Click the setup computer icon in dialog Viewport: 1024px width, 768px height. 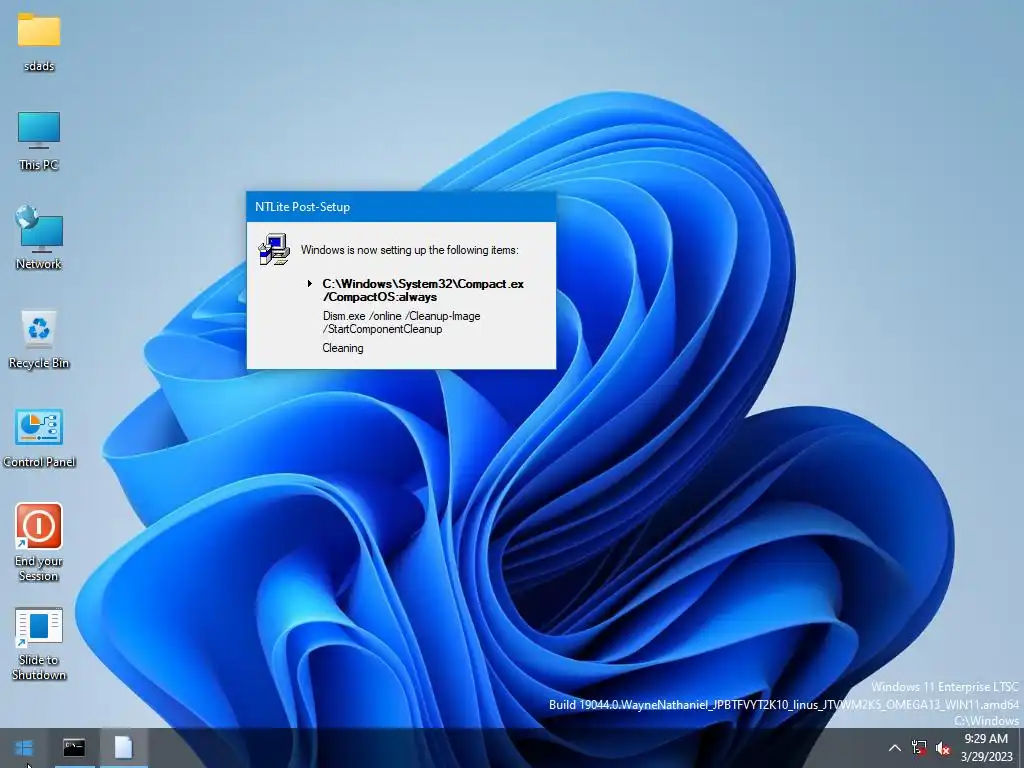coord(274,249)
